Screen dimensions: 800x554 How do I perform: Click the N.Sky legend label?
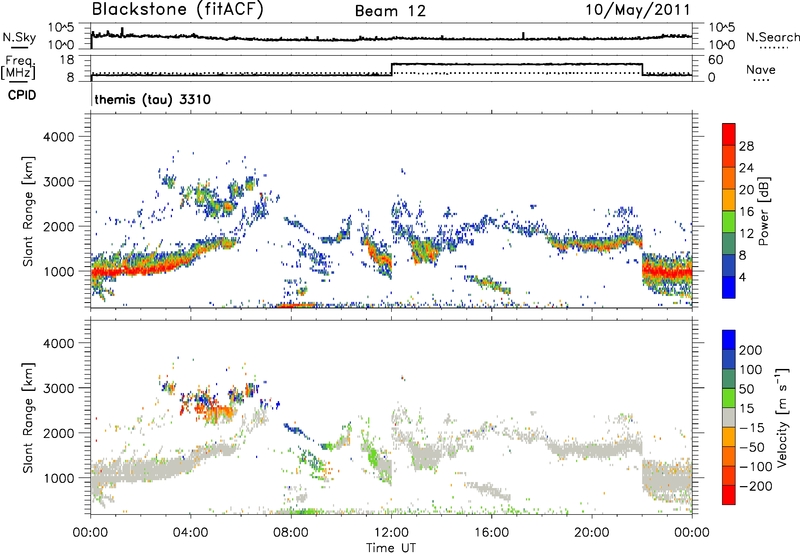coord(19,37)
